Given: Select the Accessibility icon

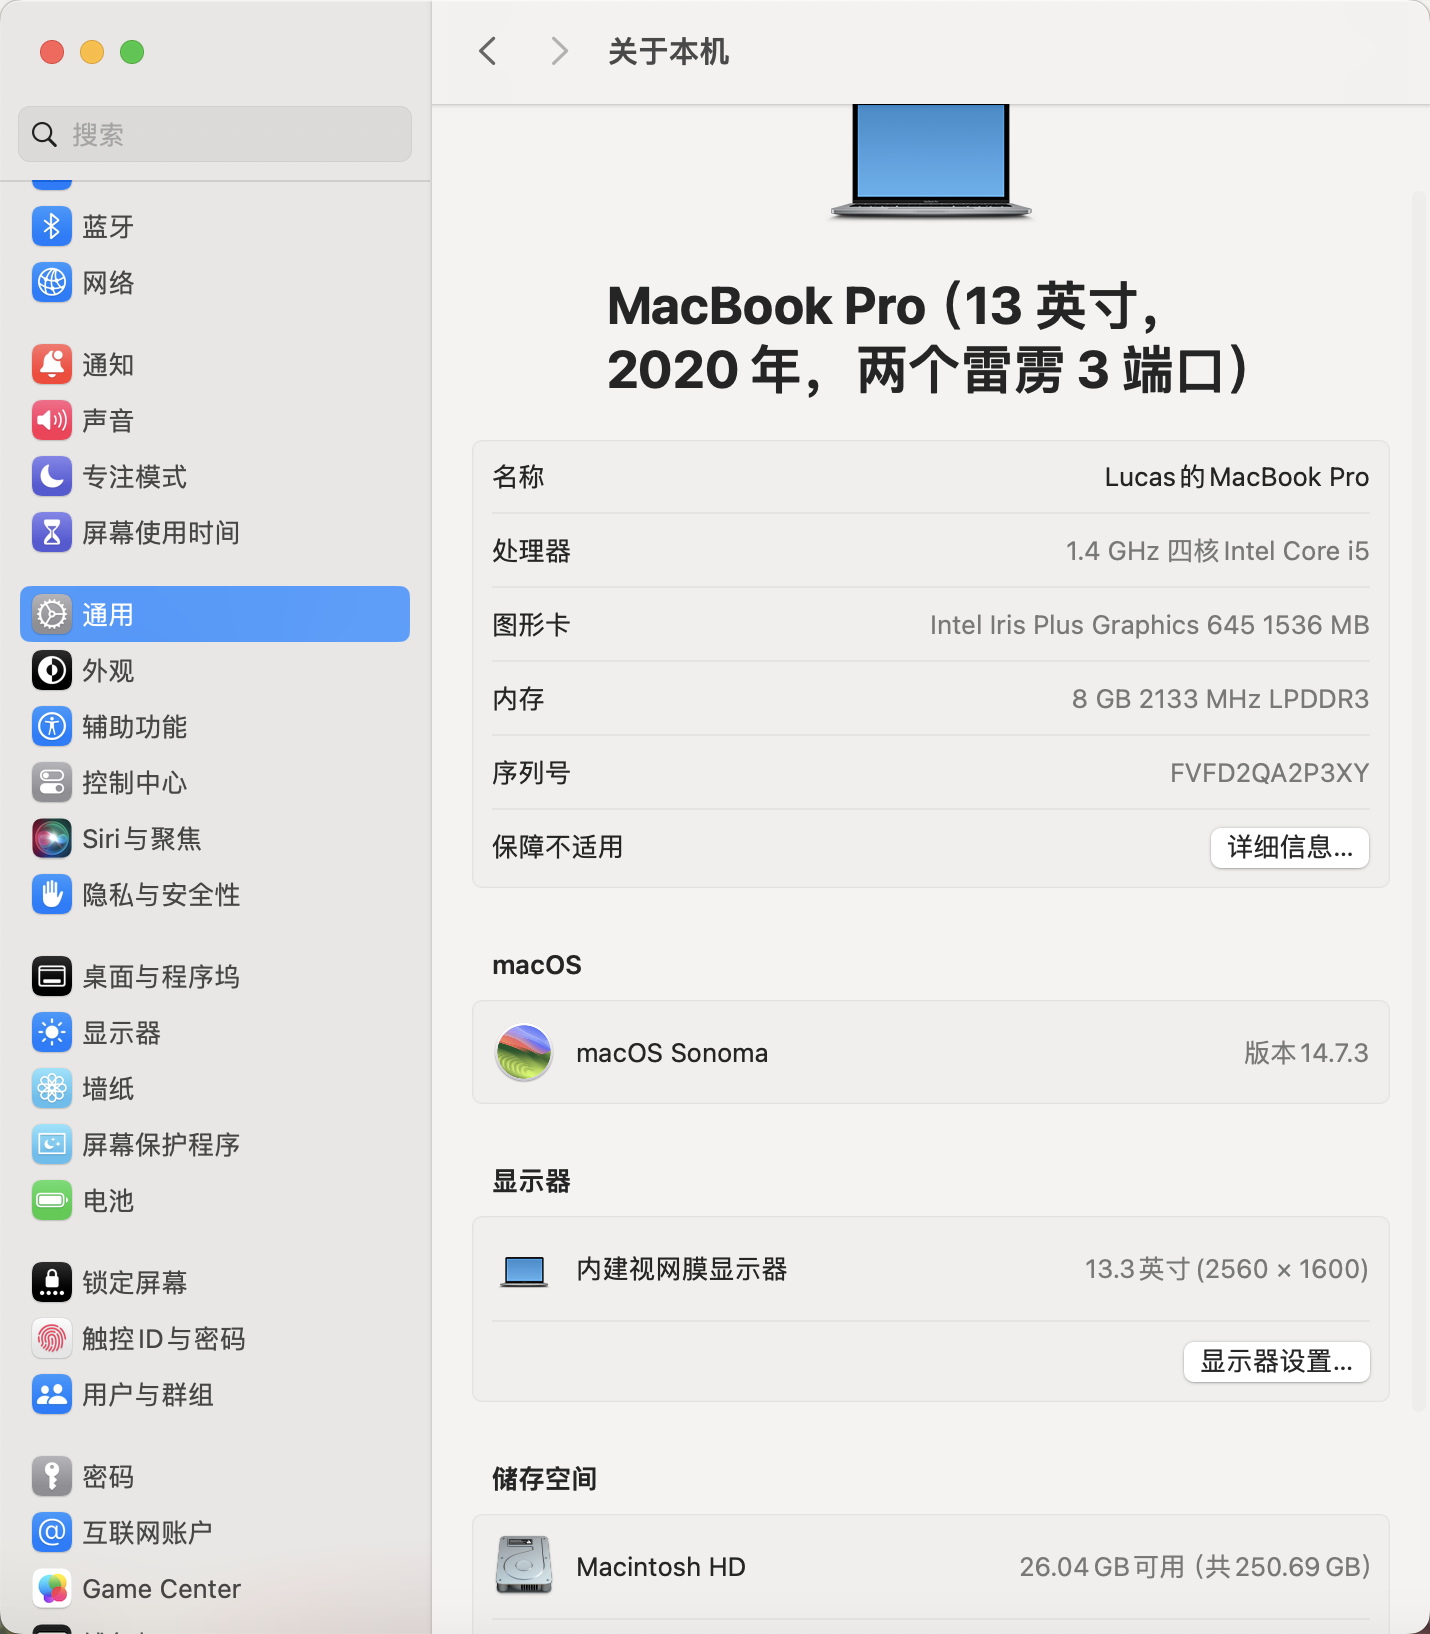Looking at the screenshot, I should (52, 726).
